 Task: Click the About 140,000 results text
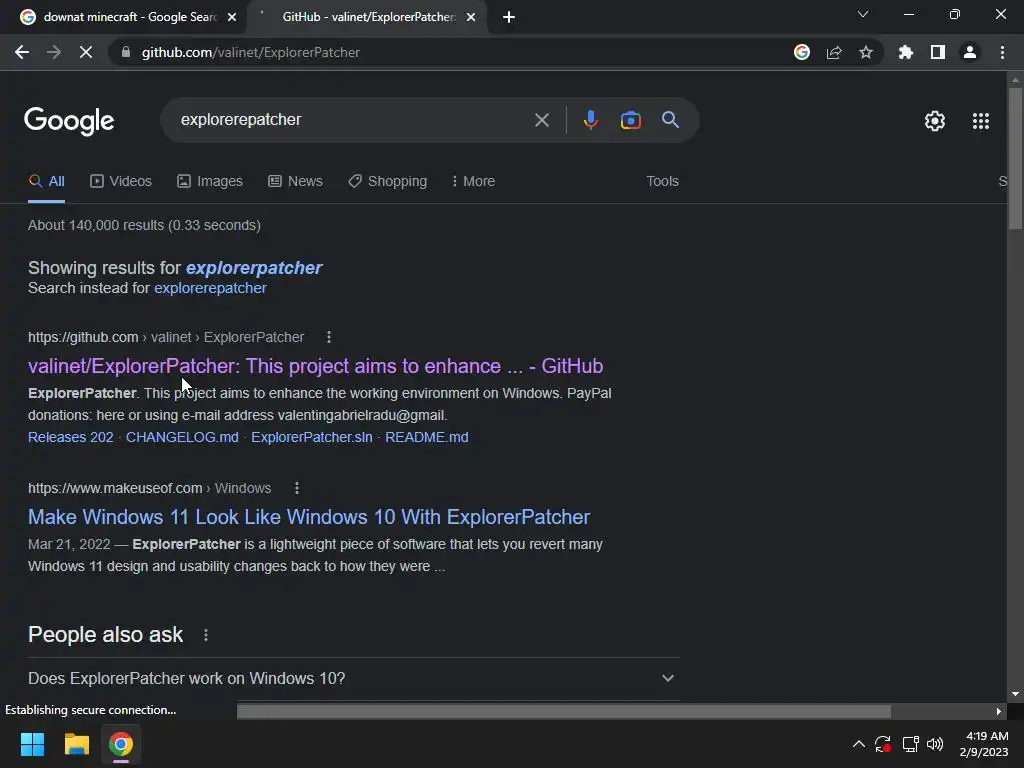[x=144, y=225]
